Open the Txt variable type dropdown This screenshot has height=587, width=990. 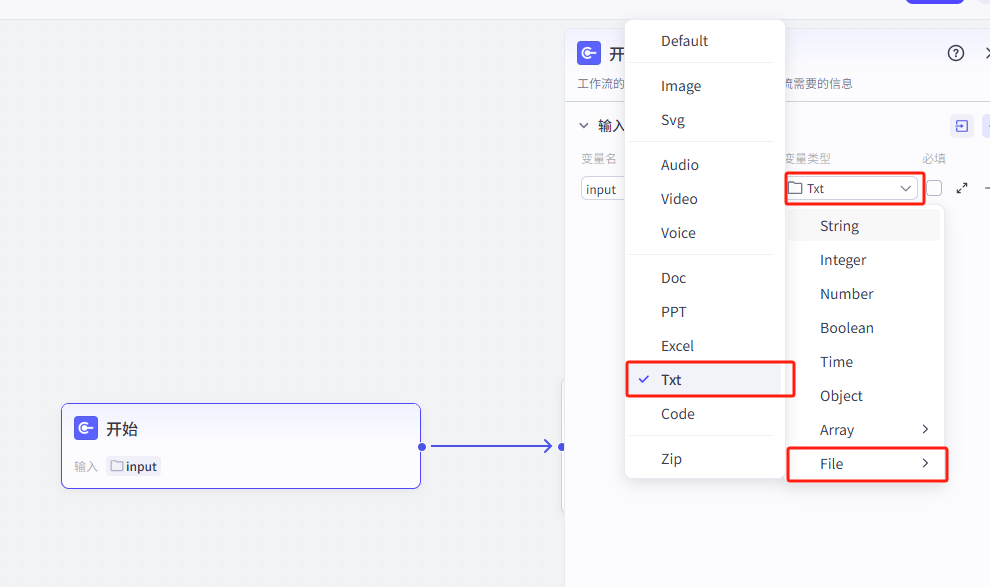click(x=852, y=188)
